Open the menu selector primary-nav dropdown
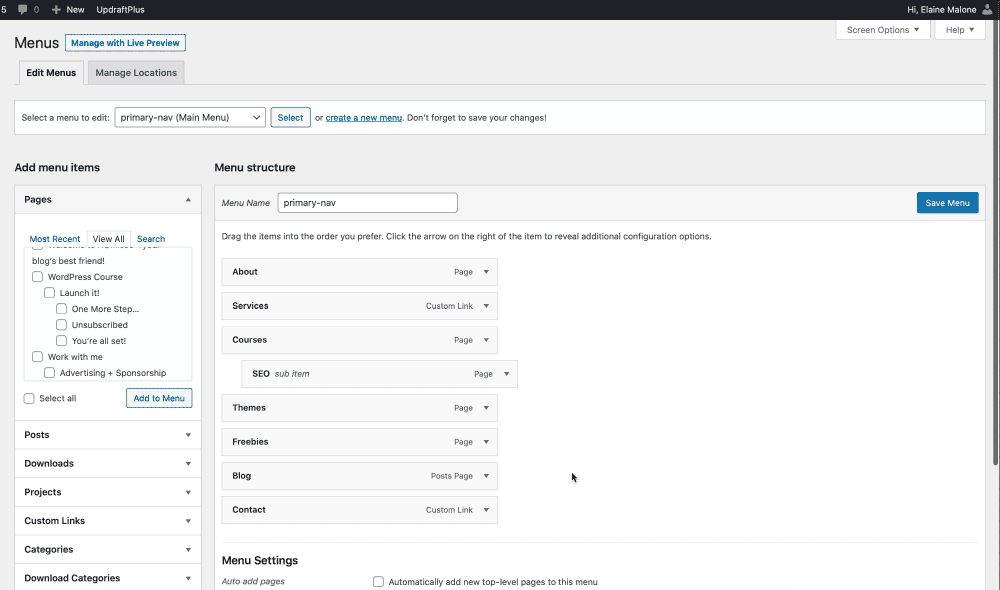1000x590 pixels. pos(190,117)
